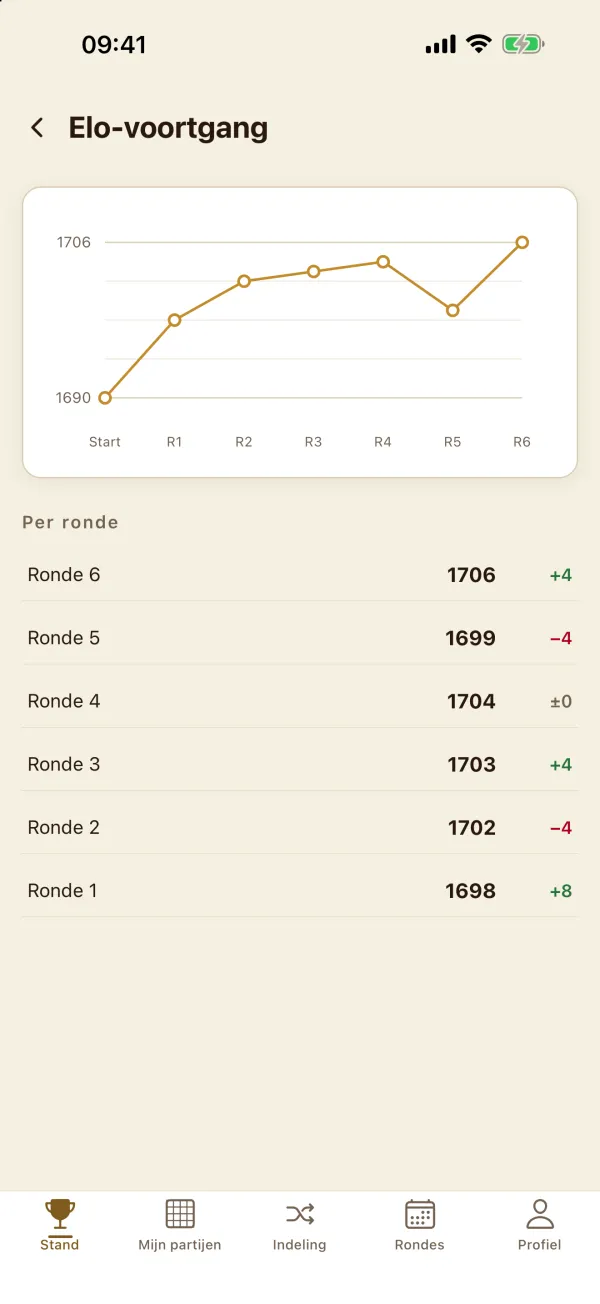The height and width of the screenshot is (1304, 600).
Task: Open the Ronde 2 row
Action: pos(300,827)
